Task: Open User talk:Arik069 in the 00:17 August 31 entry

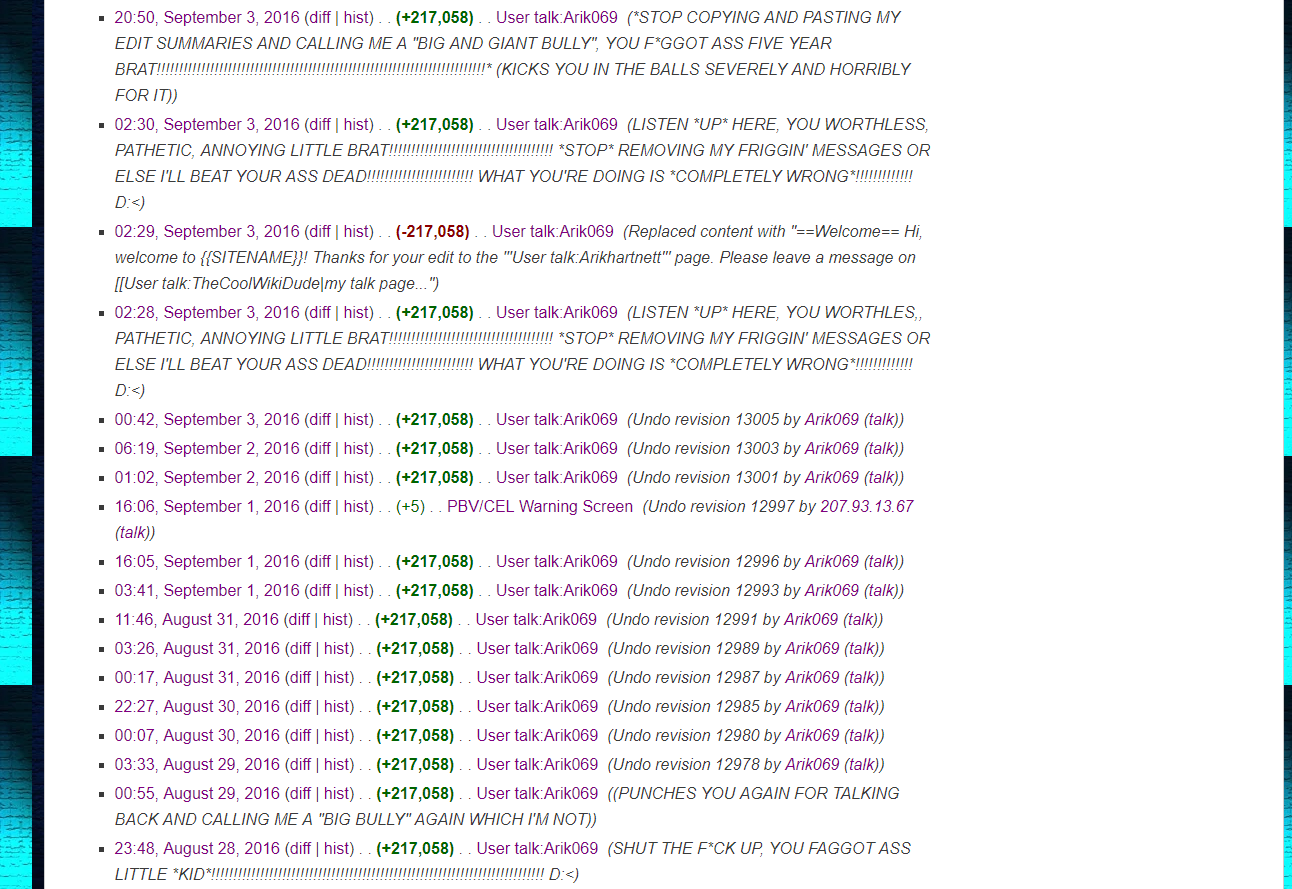Action: click(537, 677)
